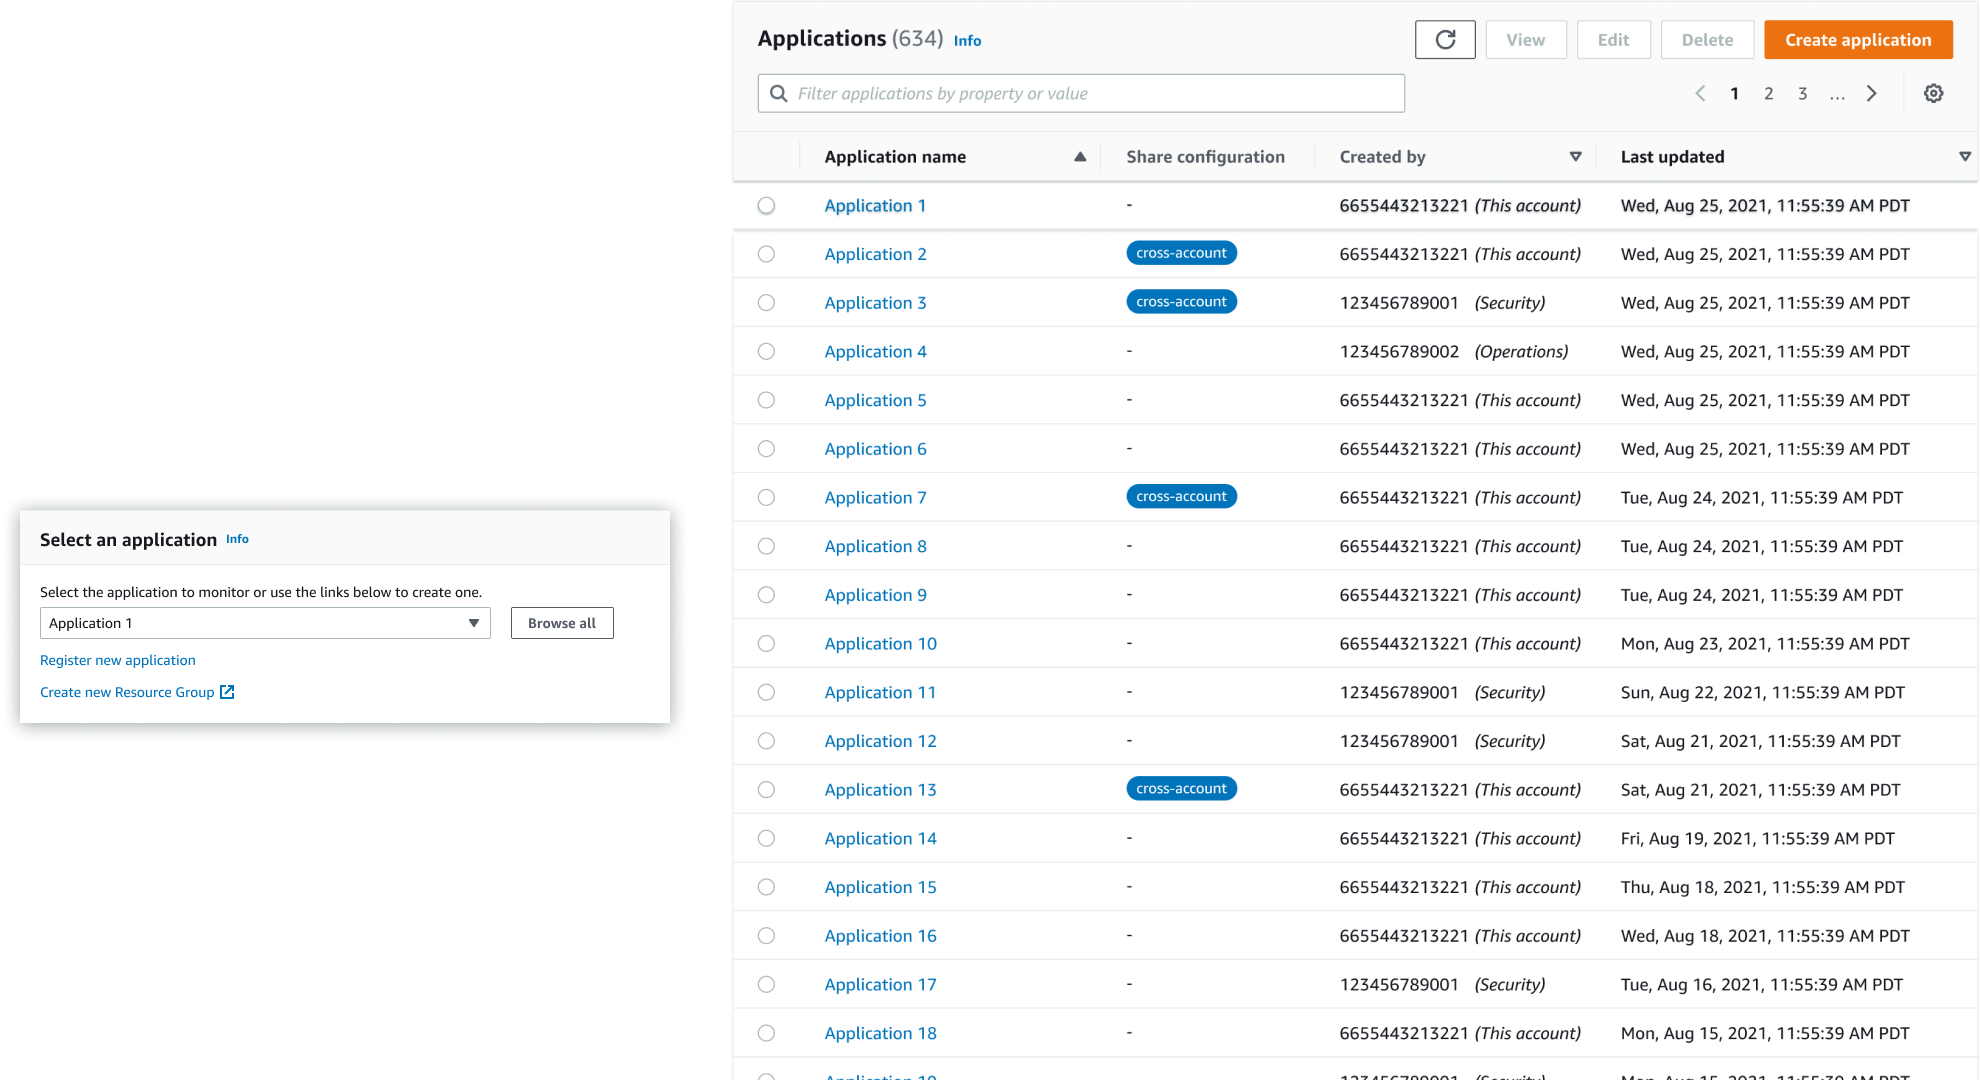Screen dimensions: 1980x1080
Task: Click '123456789002 (Operations)' in Application 4 row
Action: click(x=1454, y=352)
